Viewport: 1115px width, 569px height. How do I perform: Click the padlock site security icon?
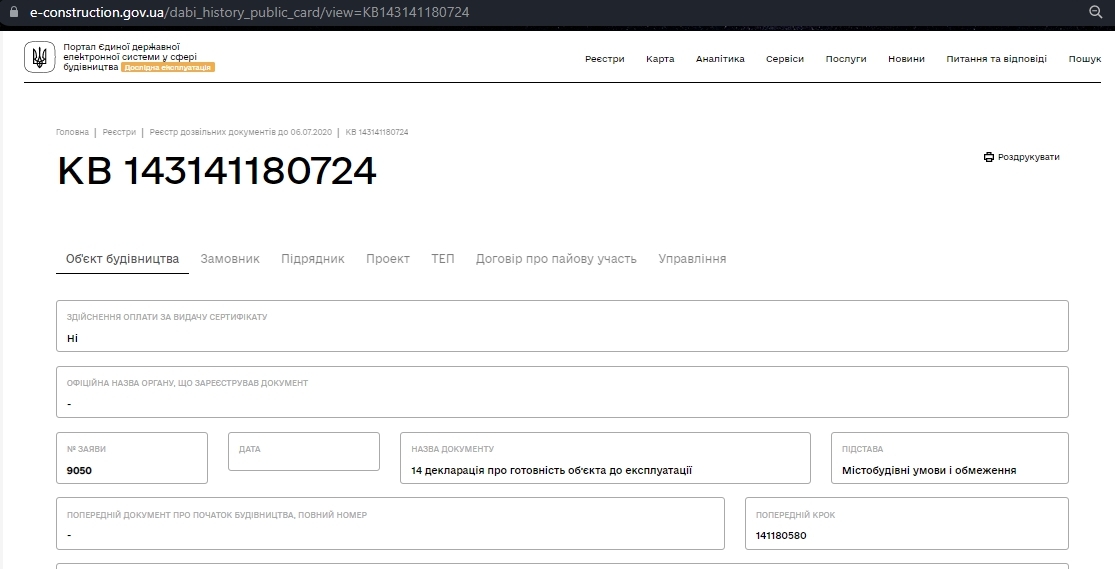(14, 11)
